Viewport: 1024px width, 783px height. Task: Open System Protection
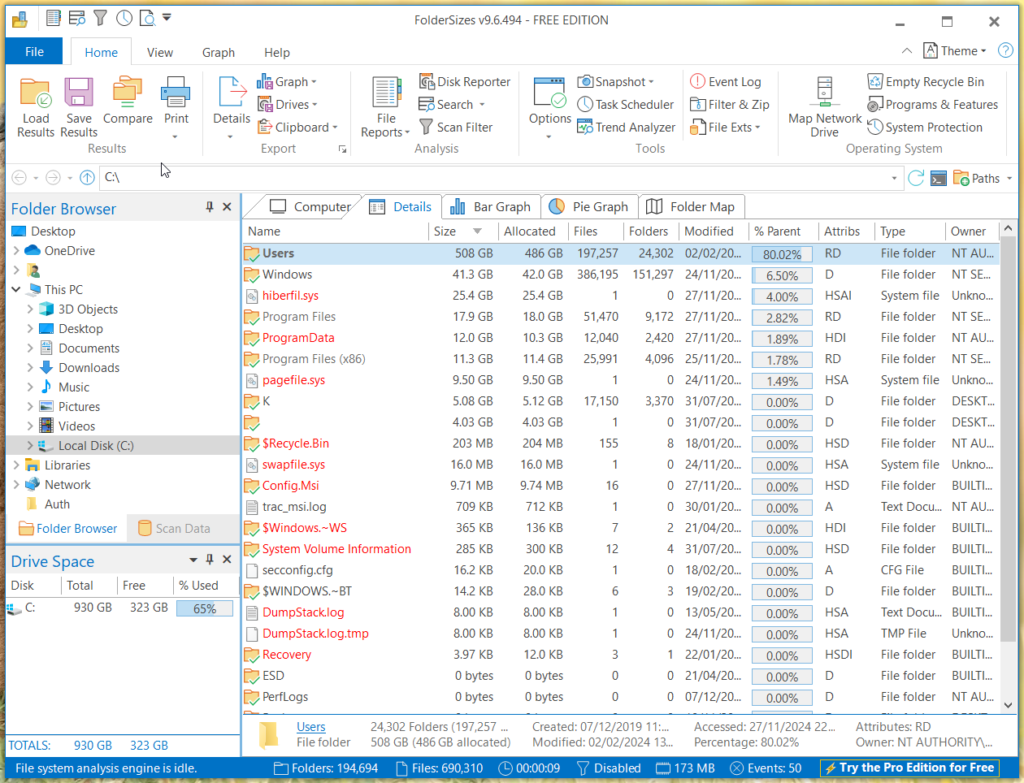coord(925,127)
